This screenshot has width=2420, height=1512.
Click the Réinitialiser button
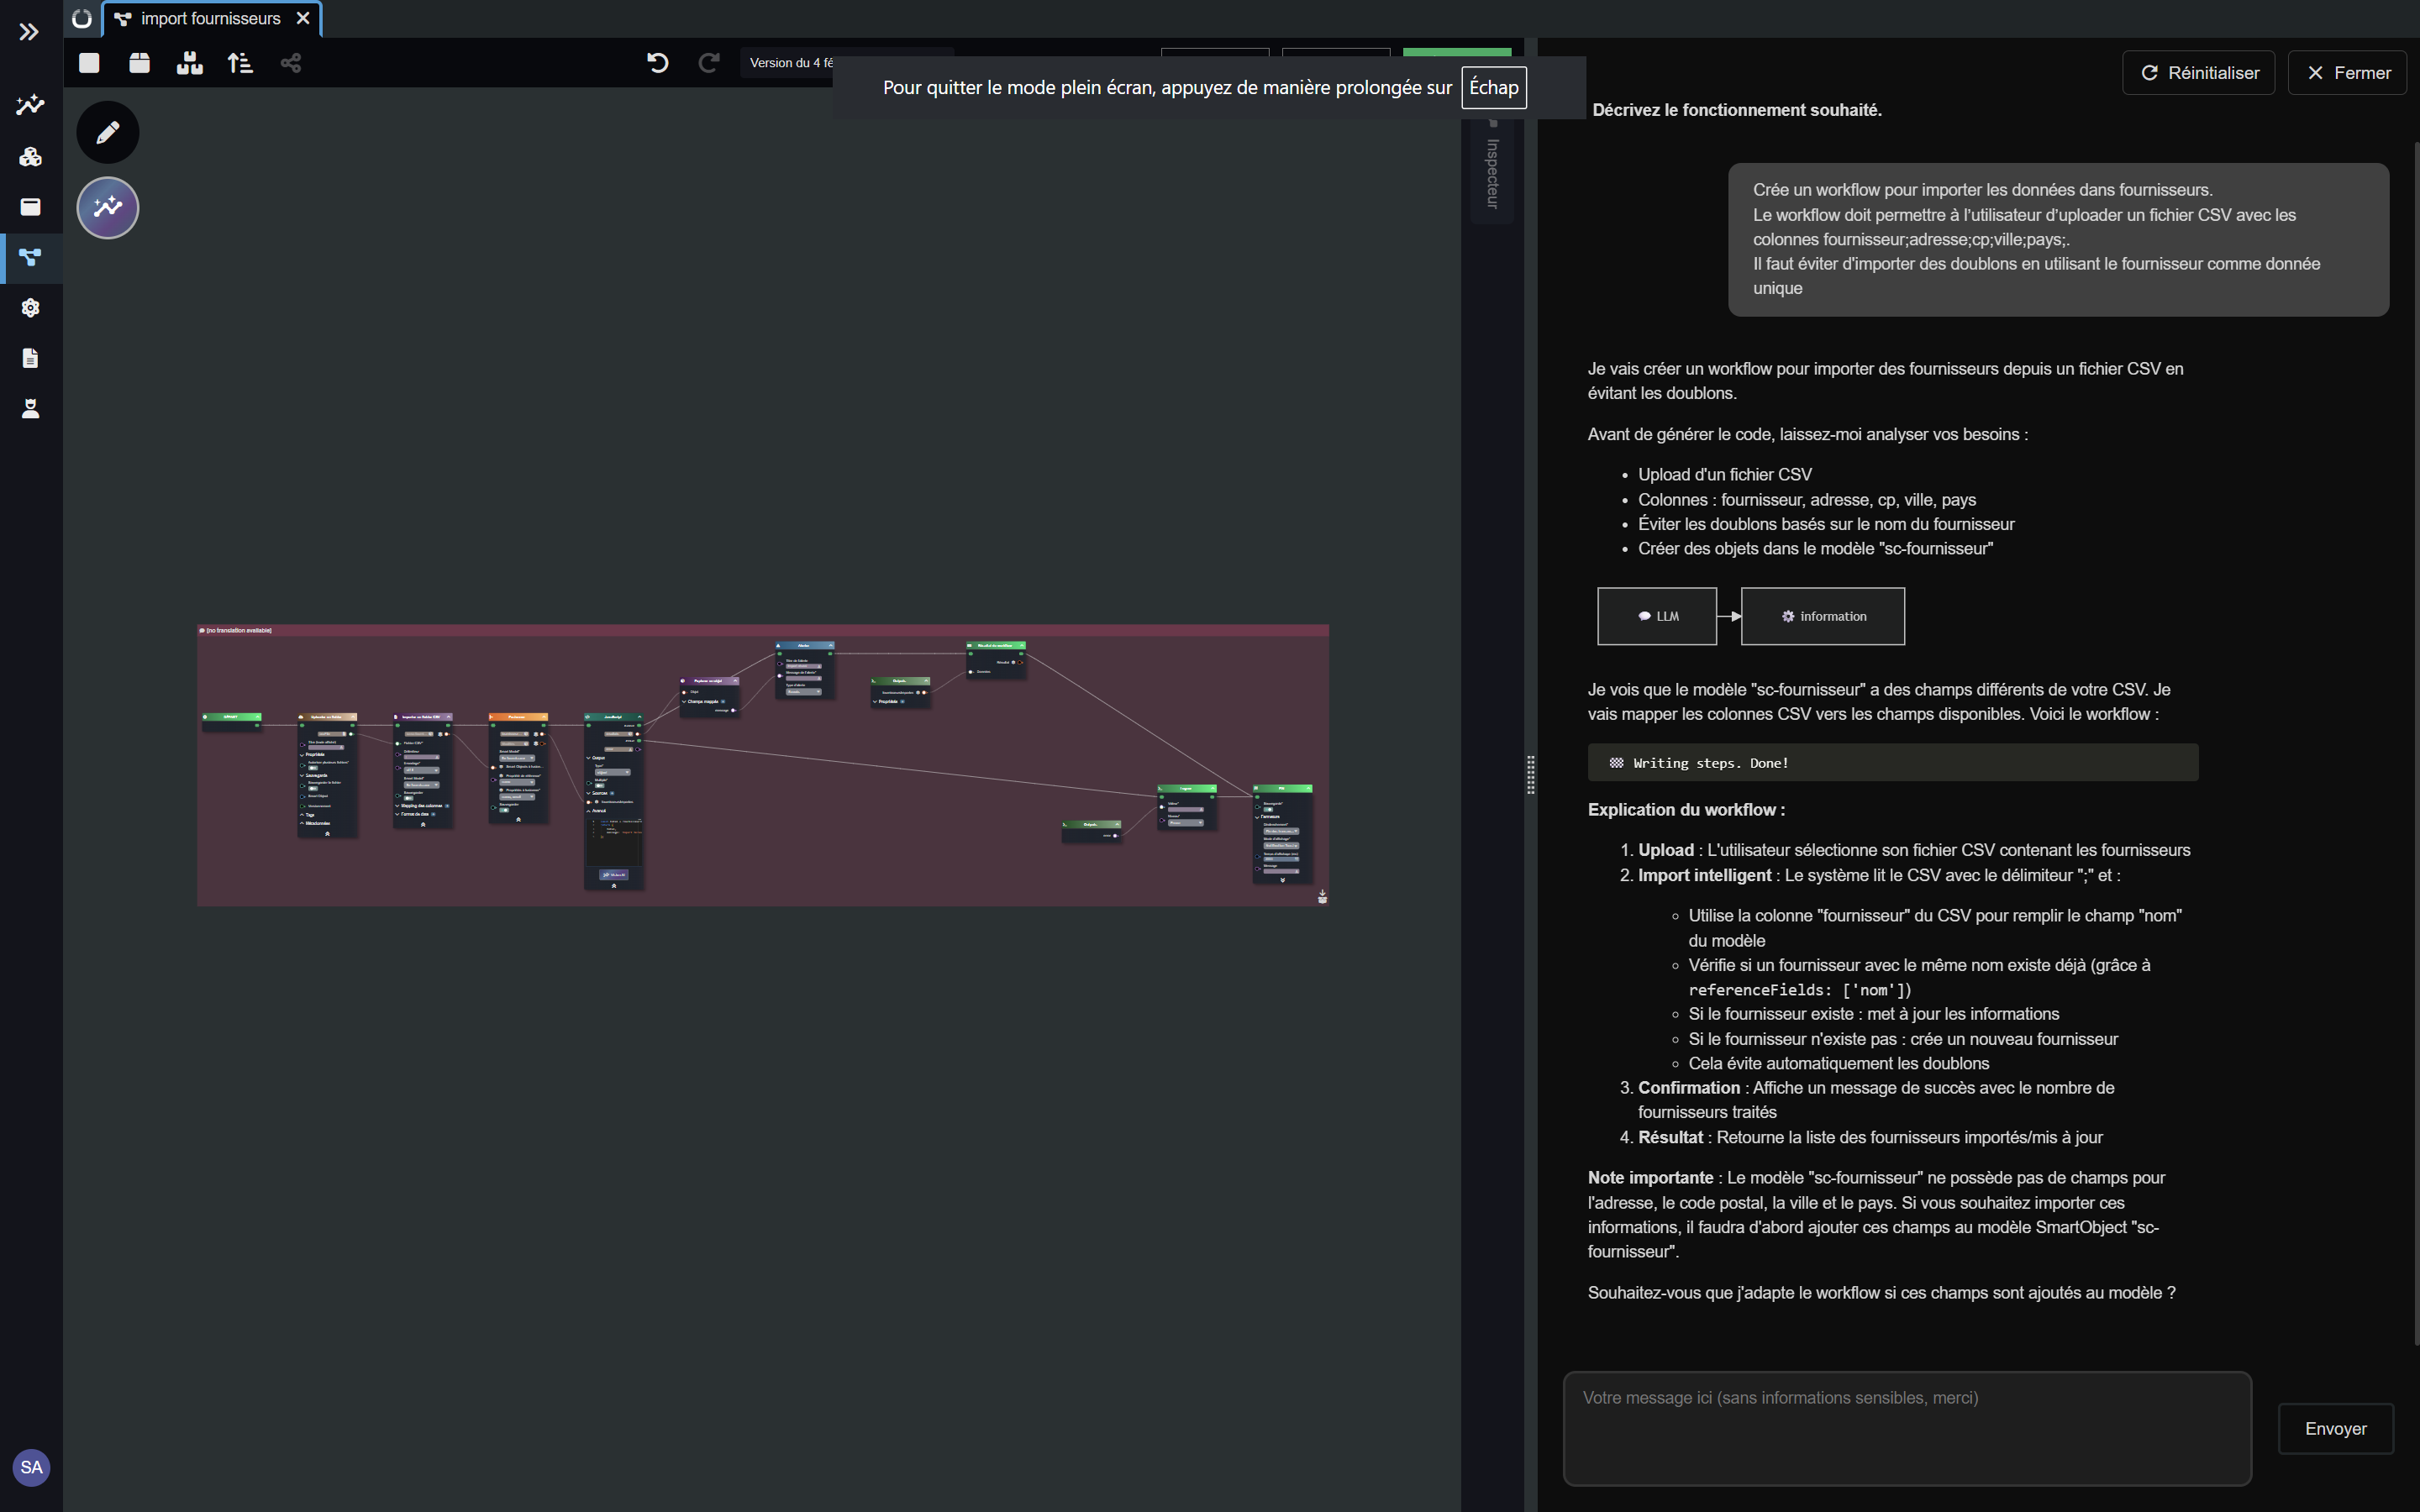(2198, 73)
